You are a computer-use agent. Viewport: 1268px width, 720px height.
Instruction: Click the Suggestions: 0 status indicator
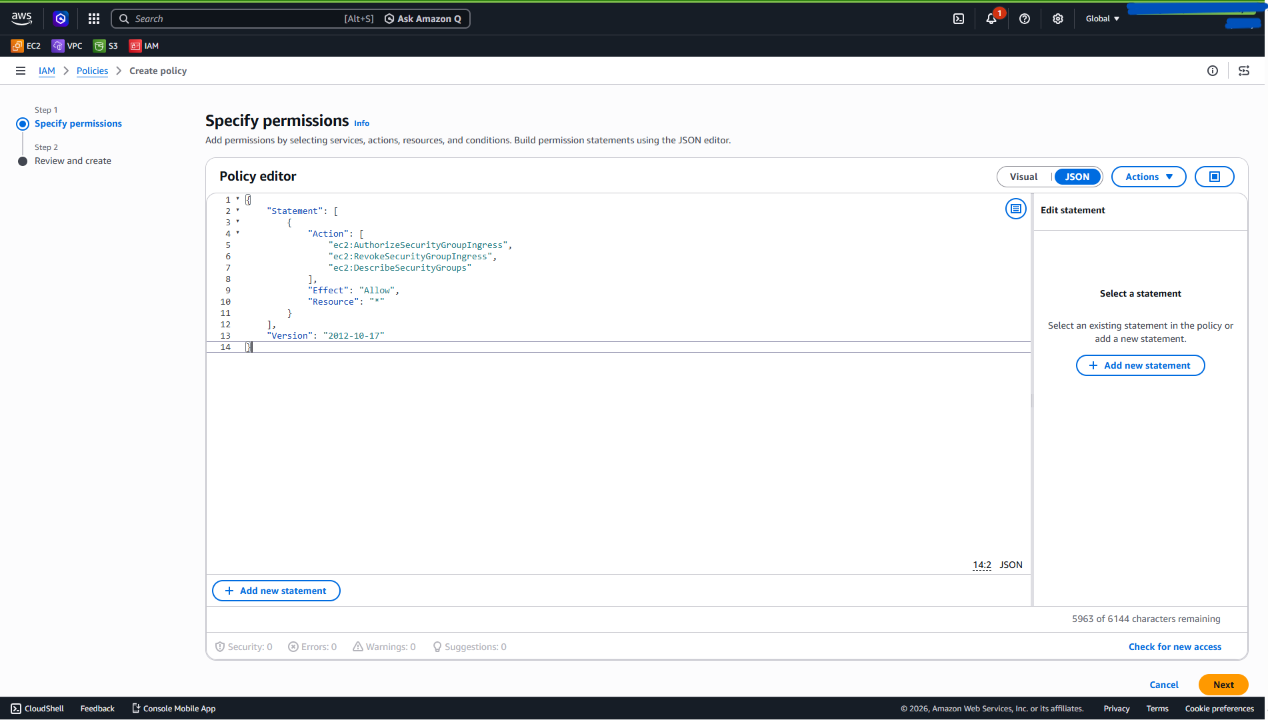[469, 647]
